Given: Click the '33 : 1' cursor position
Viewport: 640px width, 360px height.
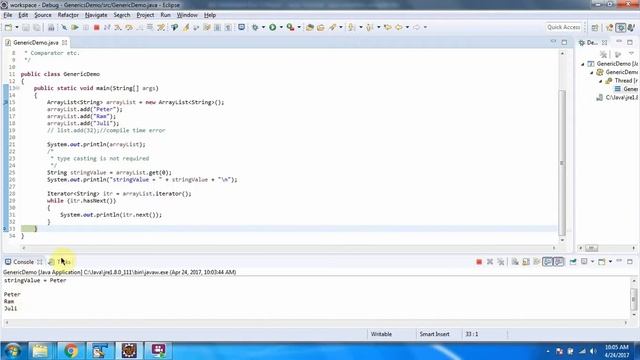Looking at the screenshot, I should pos(471,334).
